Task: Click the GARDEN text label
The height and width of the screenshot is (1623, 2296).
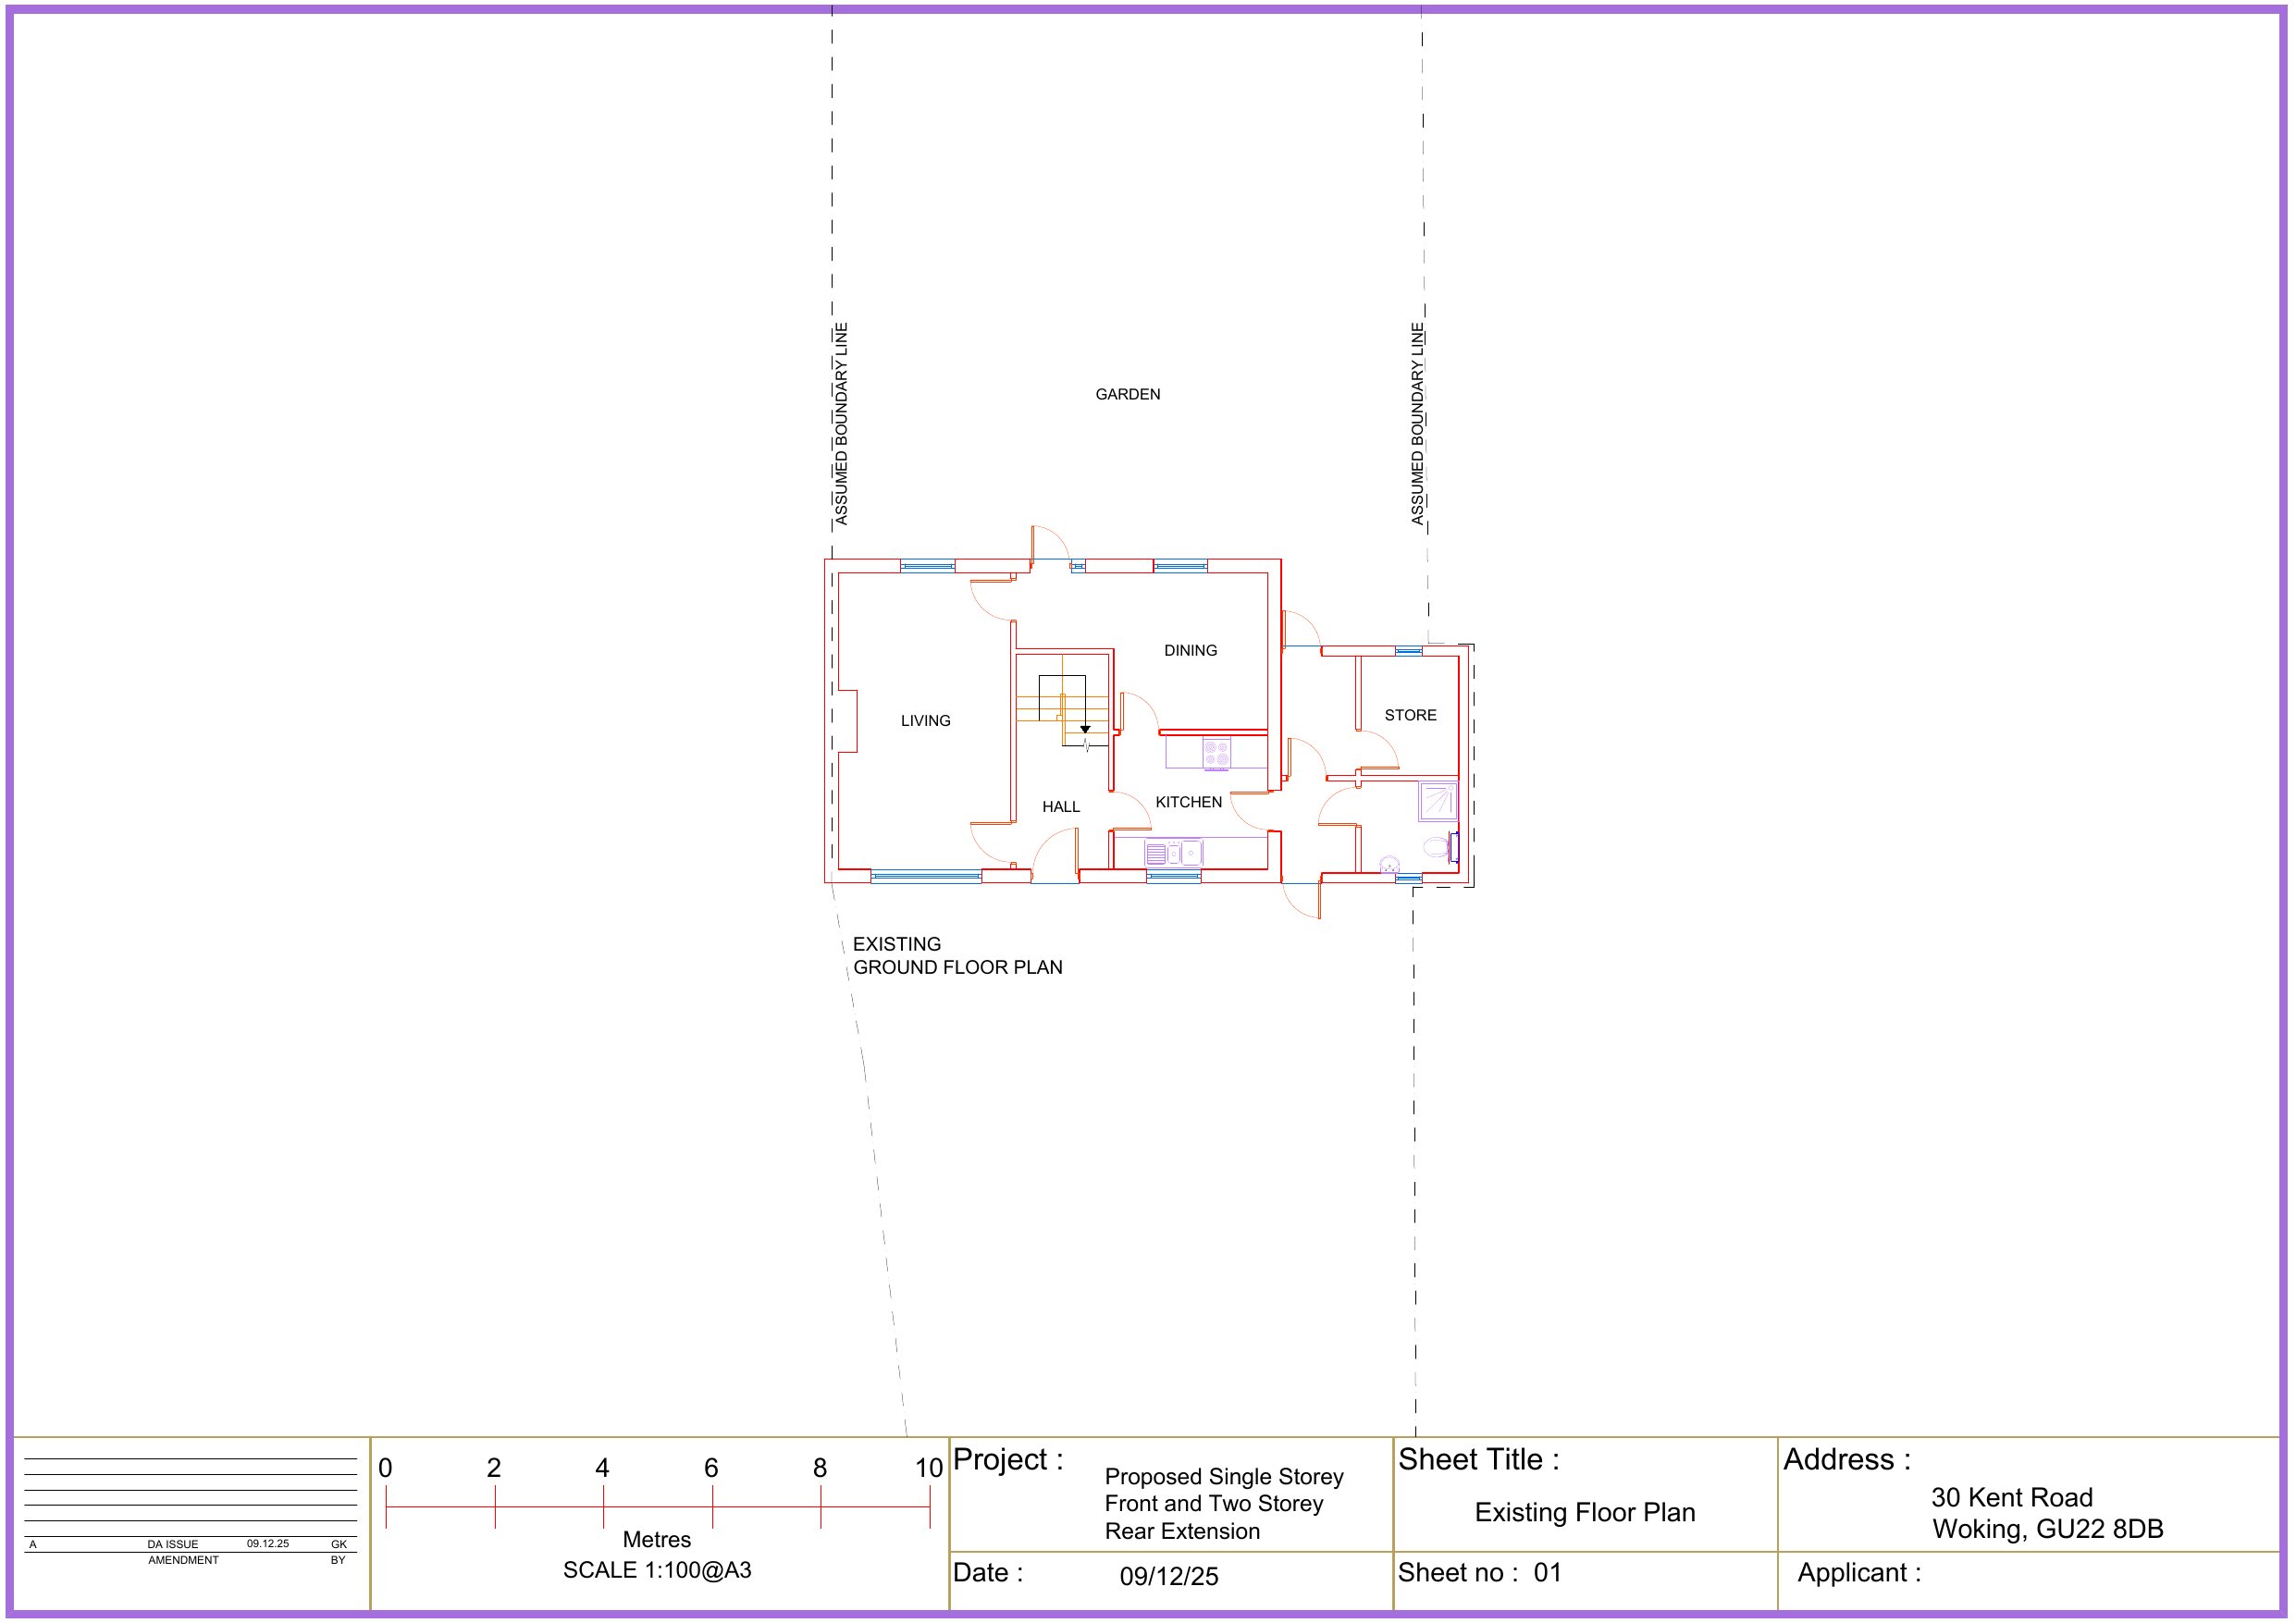Action: coord(1127,395)
